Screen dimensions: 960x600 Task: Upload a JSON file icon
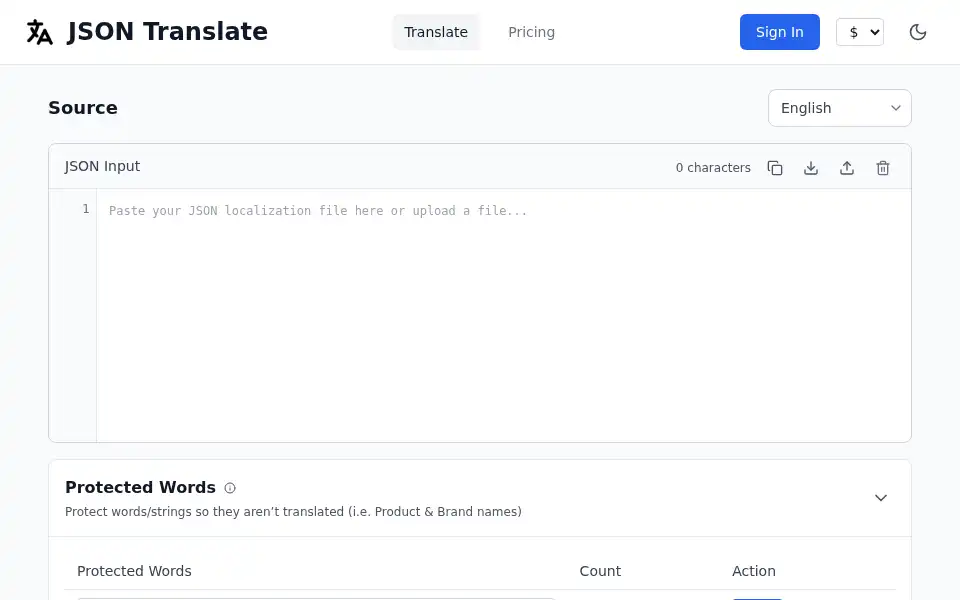click(x=847, y=168)
